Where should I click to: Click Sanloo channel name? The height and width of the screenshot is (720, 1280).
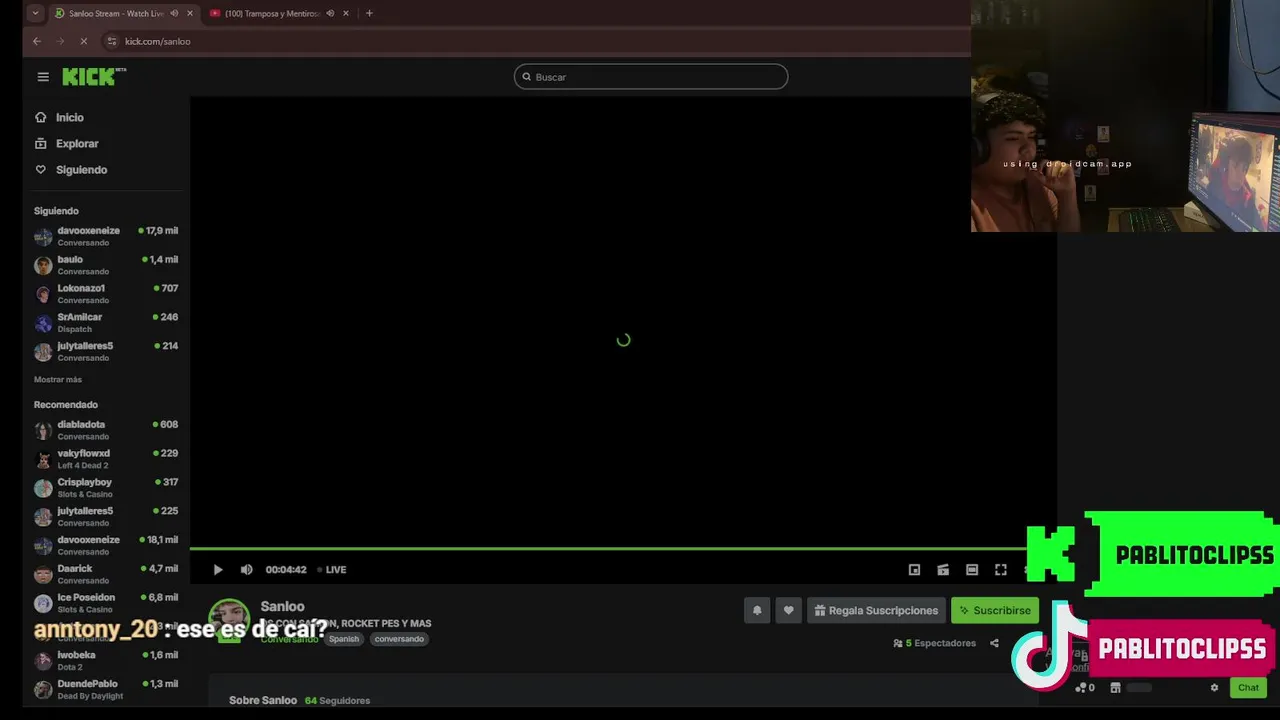[282, 607]
